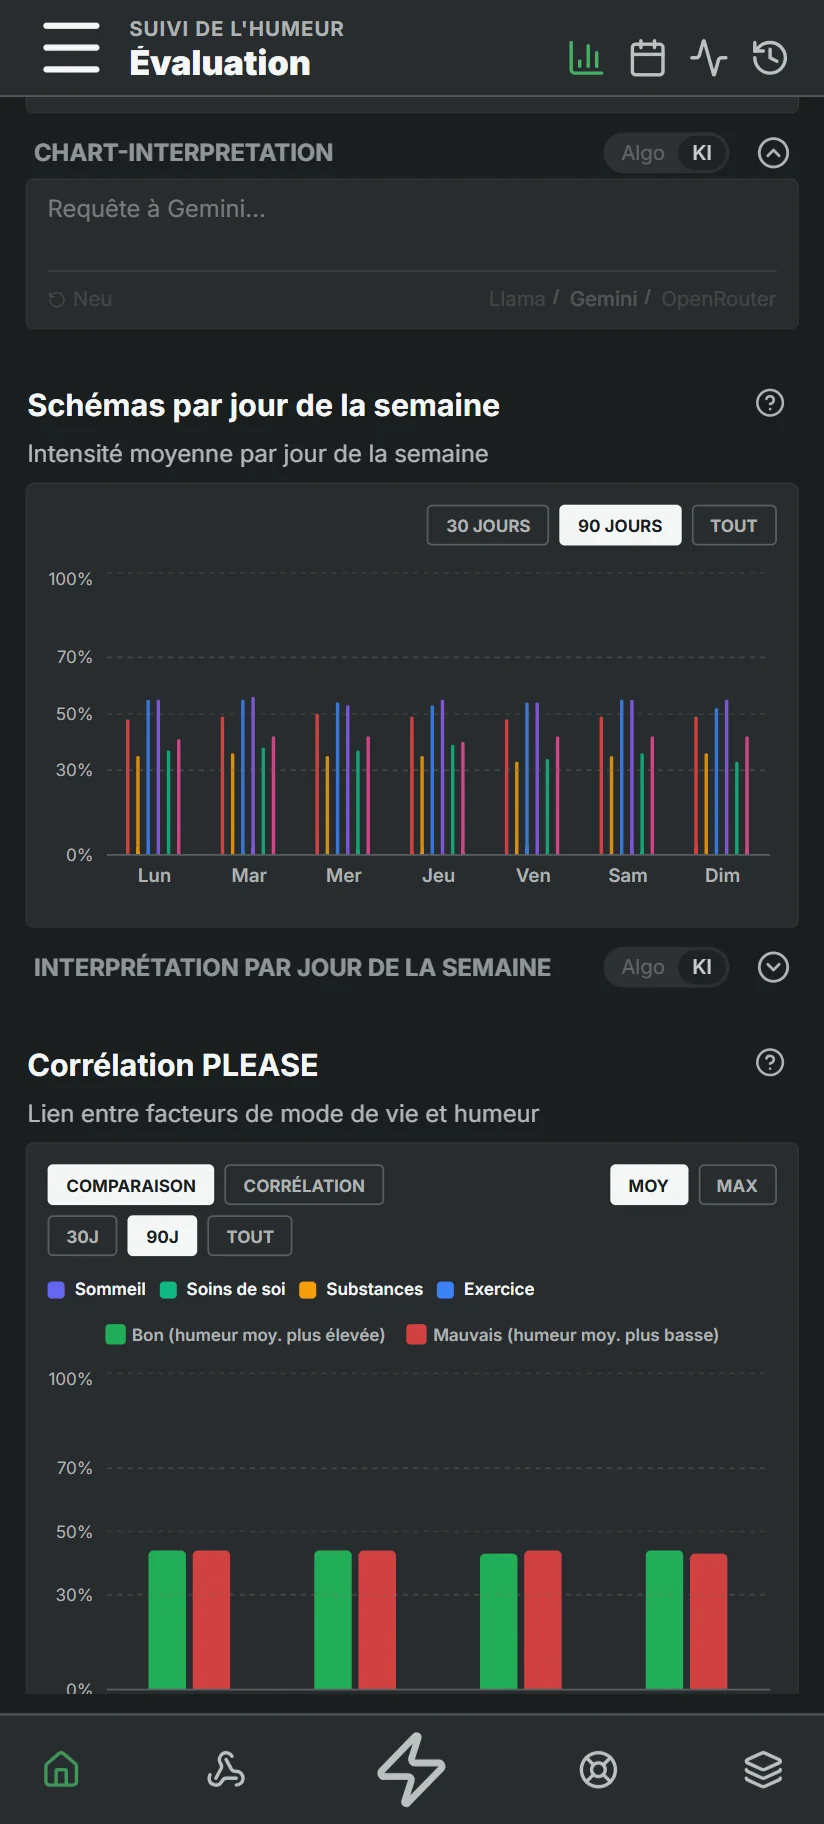
Task: Go to home in bottom navigation
Action: click(x=61, y=1769)
